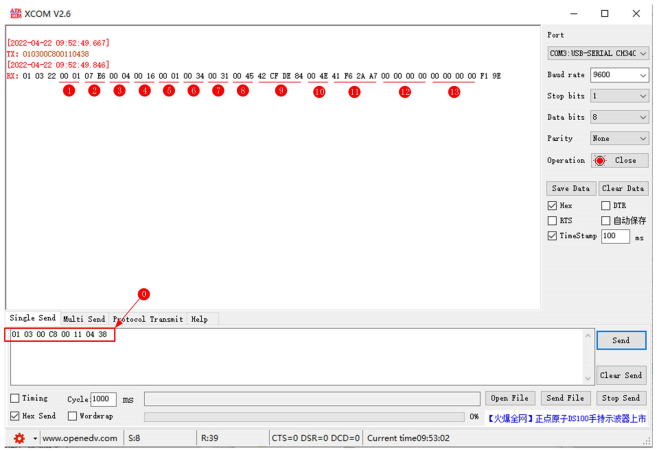
Task: Click the red annotation marker labeled 0
Action: (x=143, y=294)
